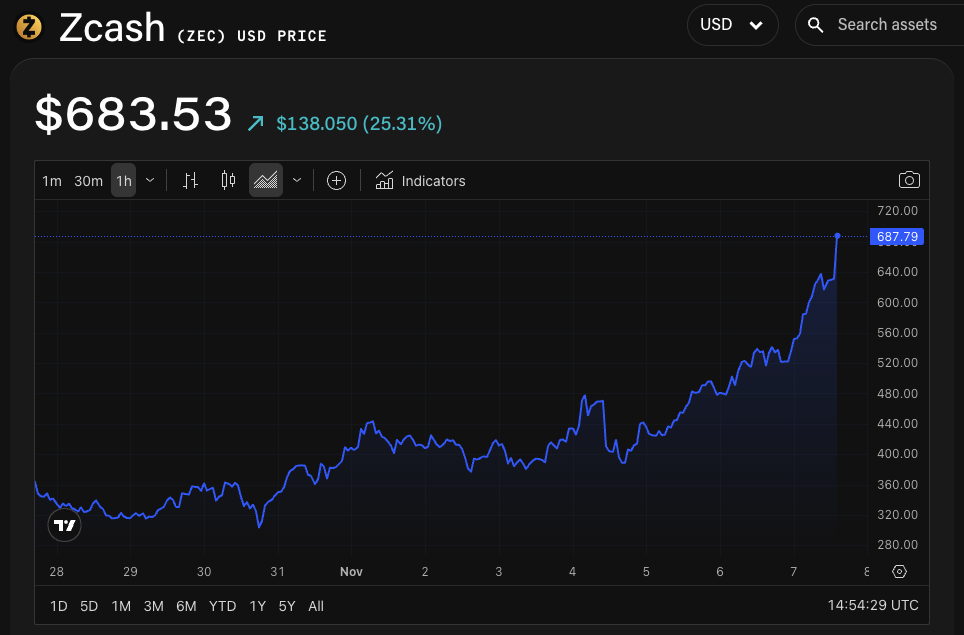Switch to the YTD range tab
The image size is (964, 635).
pos(222,606)
